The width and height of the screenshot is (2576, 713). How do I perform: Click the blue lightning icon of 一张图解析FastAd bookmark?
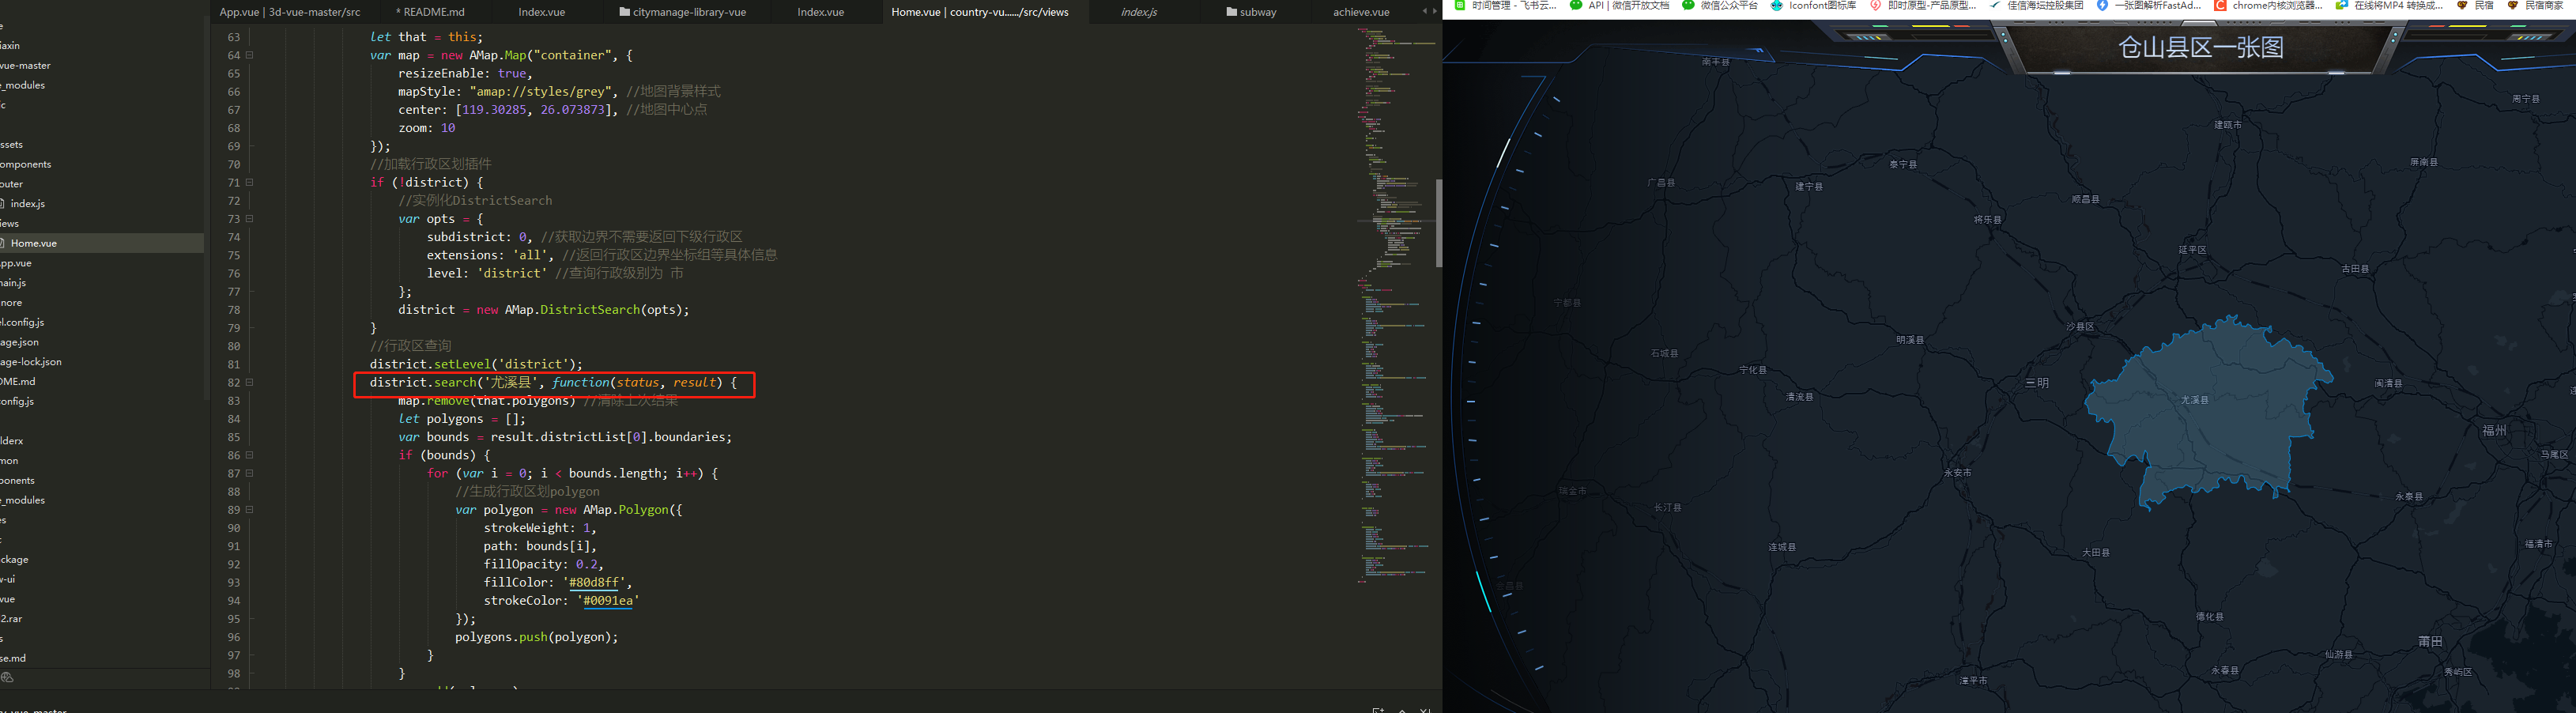click(2102, 5)
